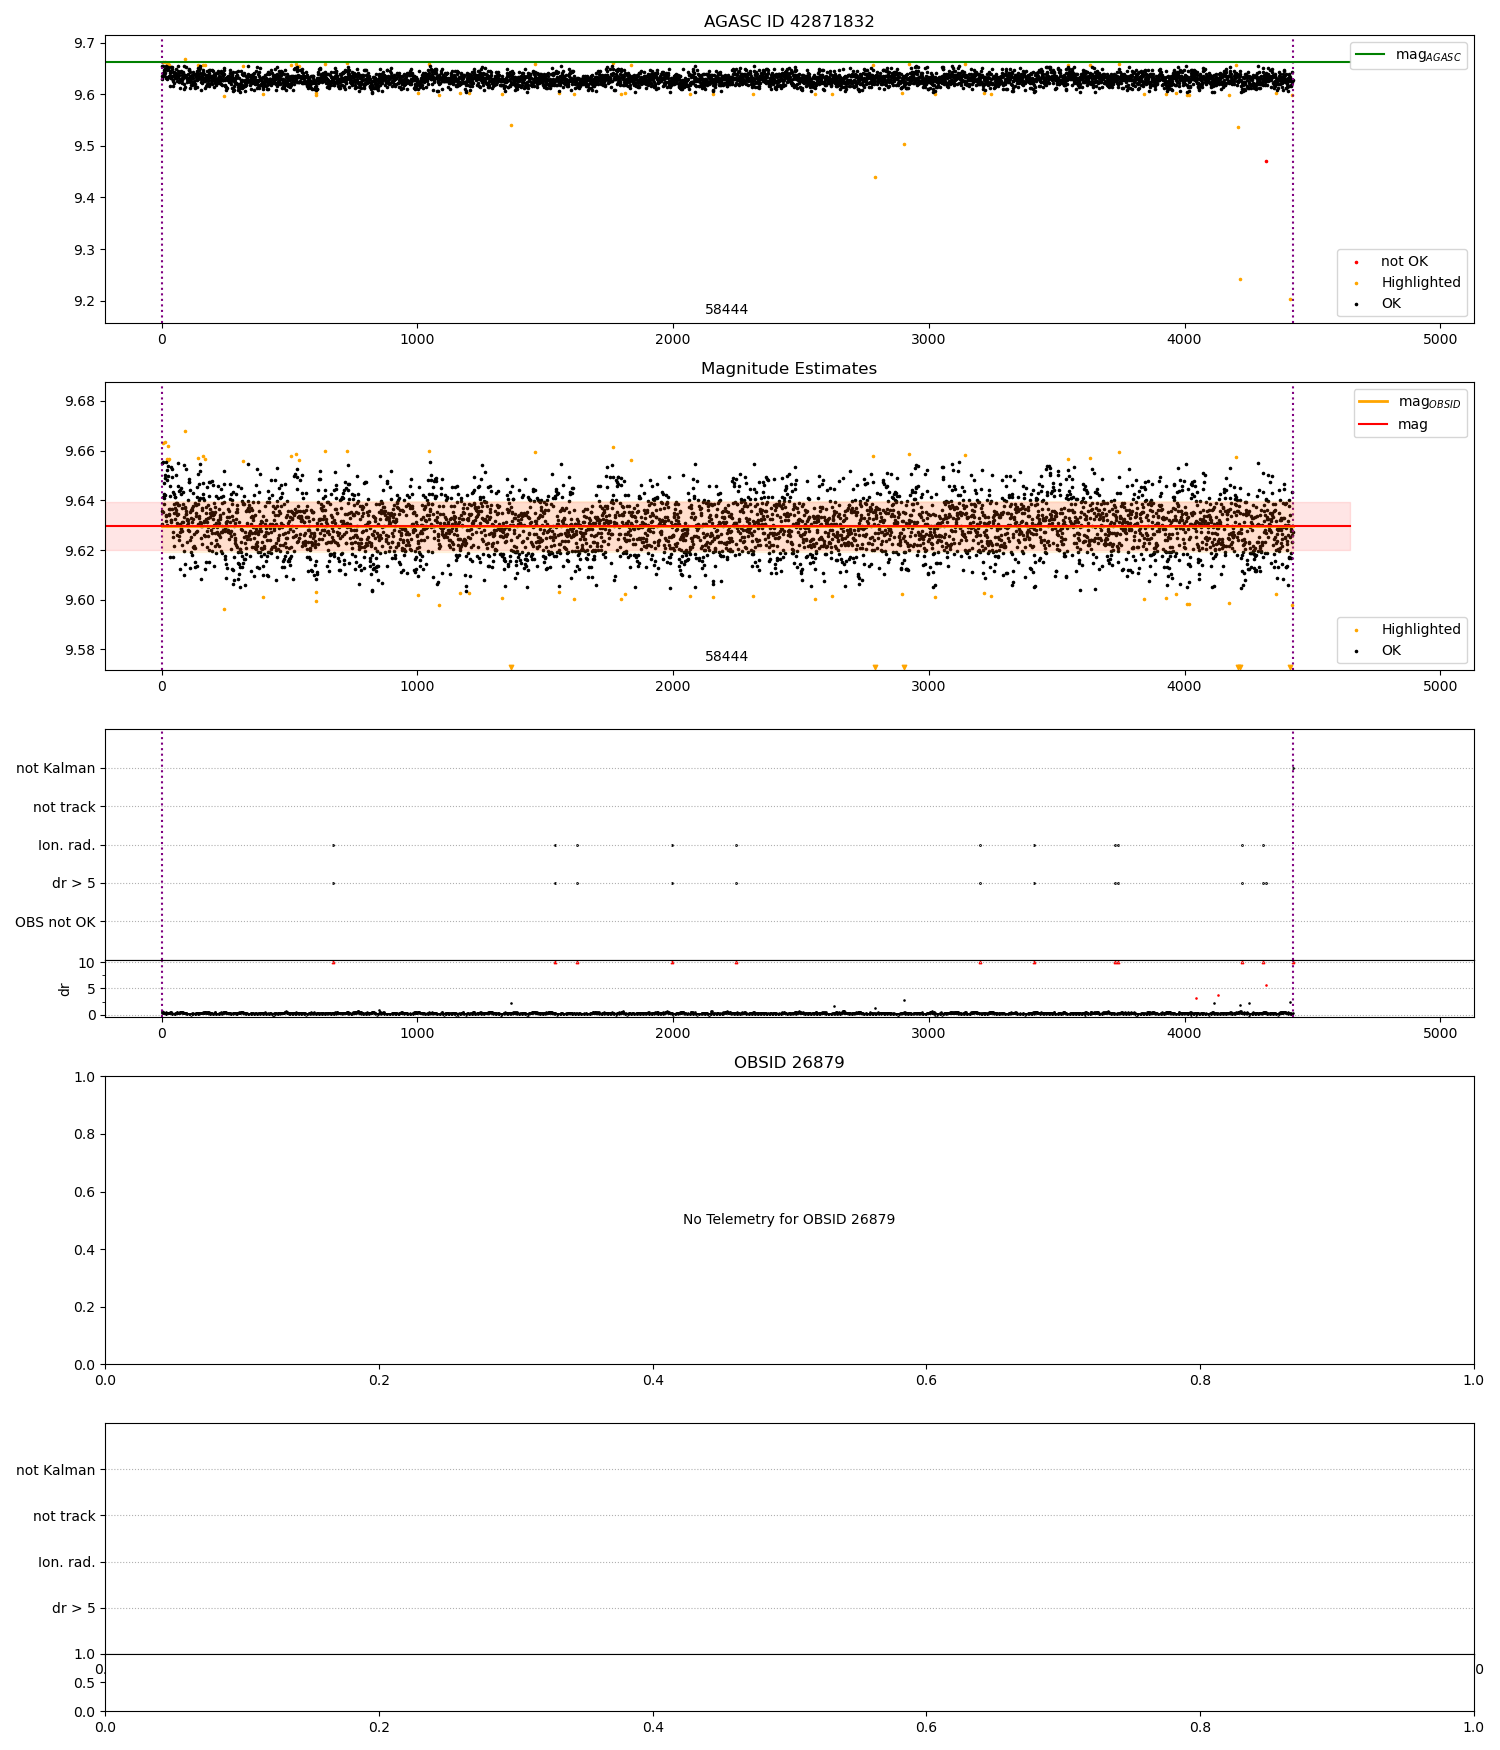Click the orange outlier point near magnitude 9.24
Viewport: 1500px width, 1750px height.
click(1240, 279)
